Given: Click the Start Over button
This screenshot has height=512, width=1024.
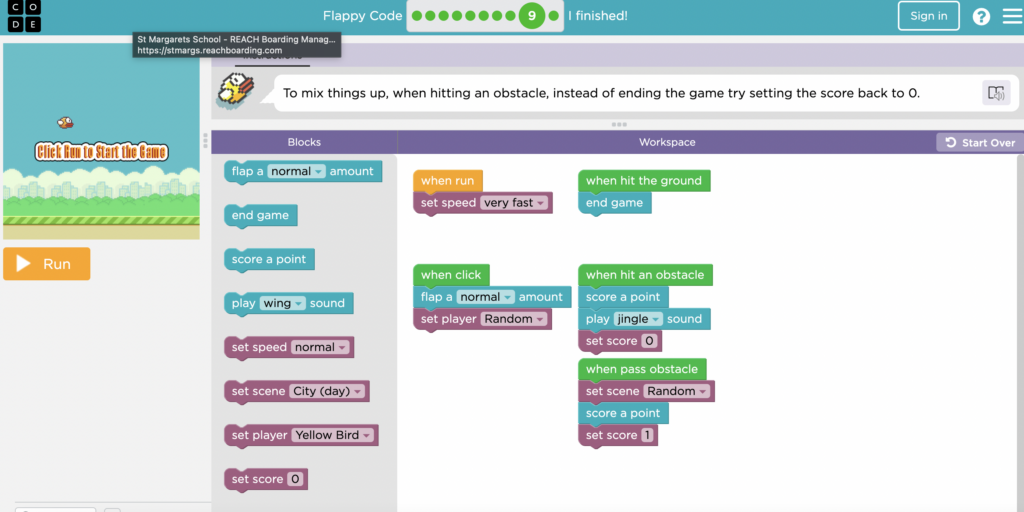Looking at the screenshot, I should [x=980, y=142].
